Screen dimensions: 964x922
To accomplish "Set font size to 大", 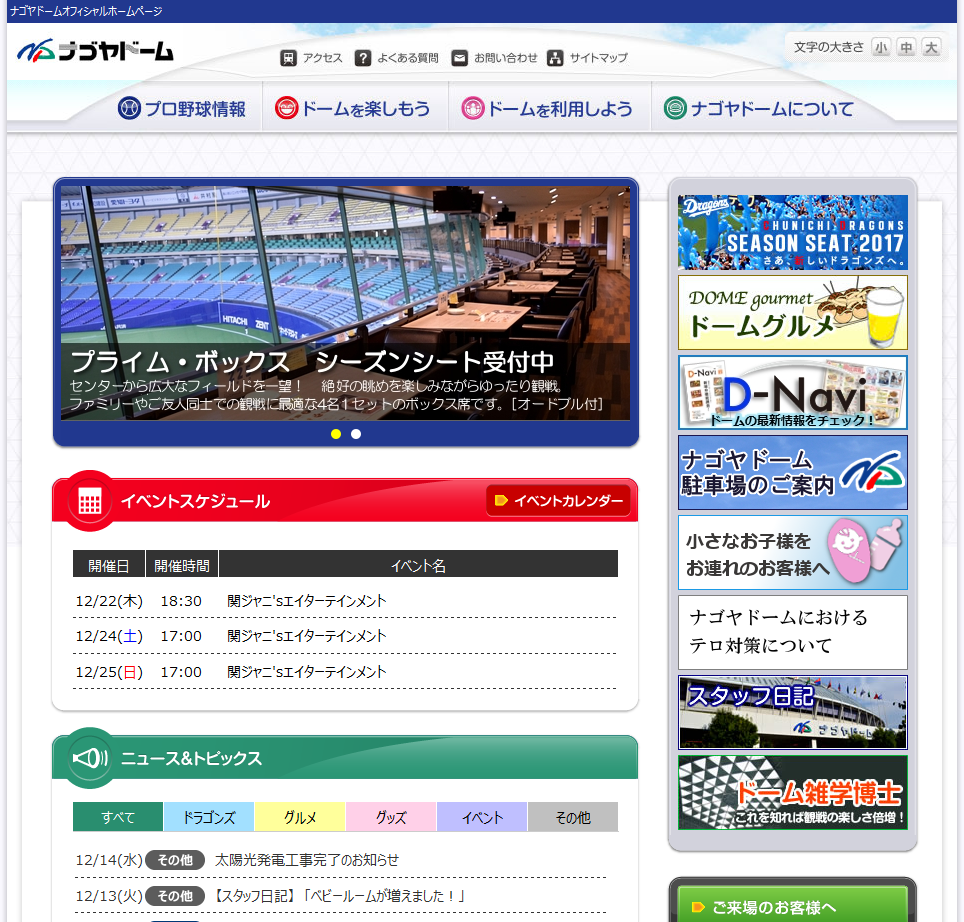I will 931,47.
